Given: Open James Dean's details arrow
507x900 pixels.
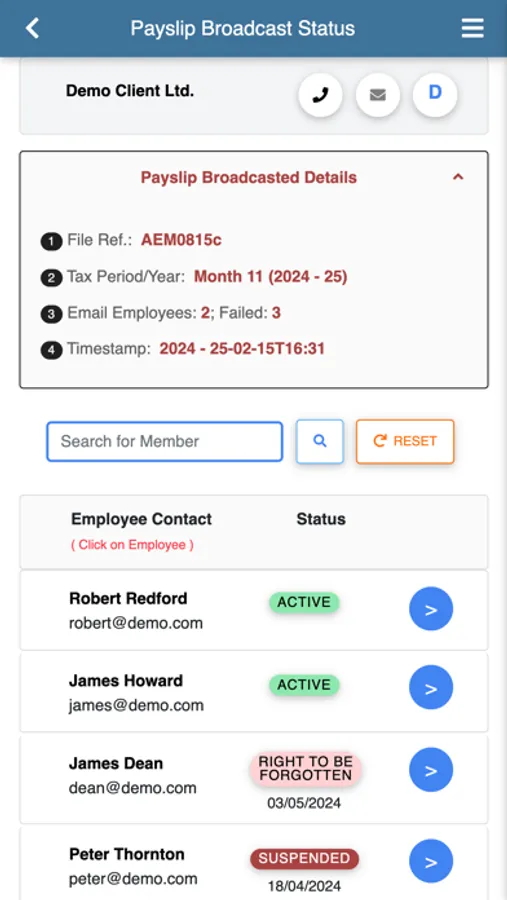Looking at the screenshot, I should pos(431,770).
